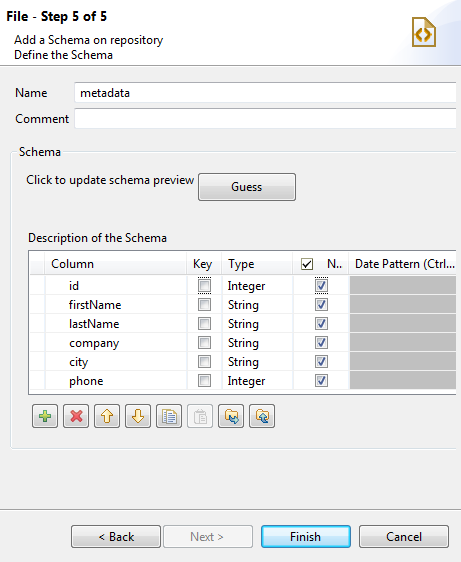This screenshot has height=562, width=461.
Task: Click the folder icon with down arrow
Action: pyautogui.click(x=231, y=416)
